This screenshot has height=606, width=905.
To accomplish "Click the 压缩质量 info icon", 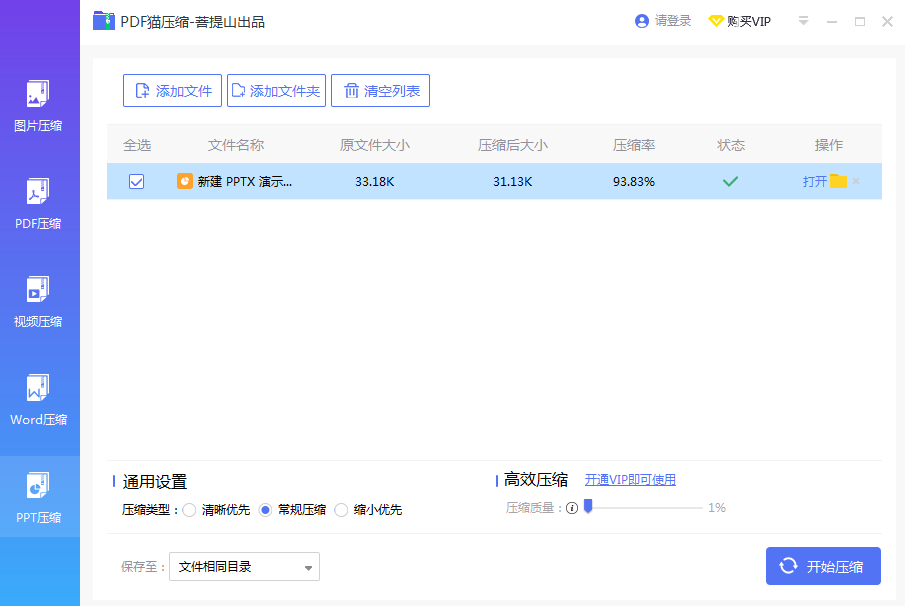I will [572, 508].
